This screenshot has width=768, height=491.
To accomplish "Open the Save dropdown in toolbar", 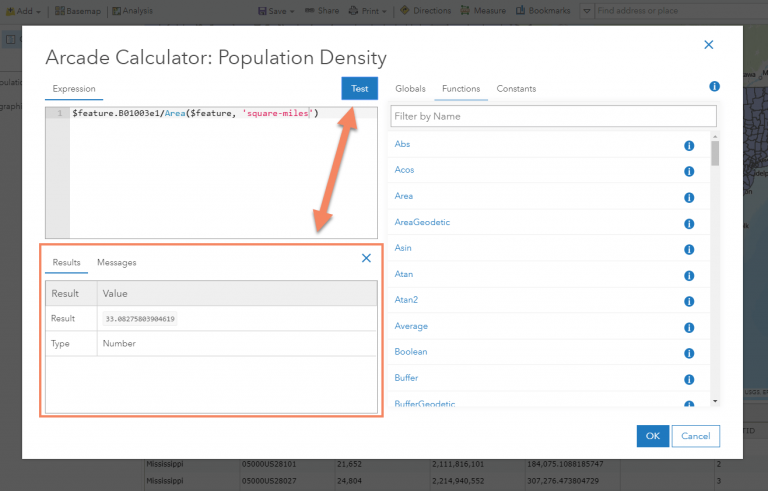I will pos(276,10).
